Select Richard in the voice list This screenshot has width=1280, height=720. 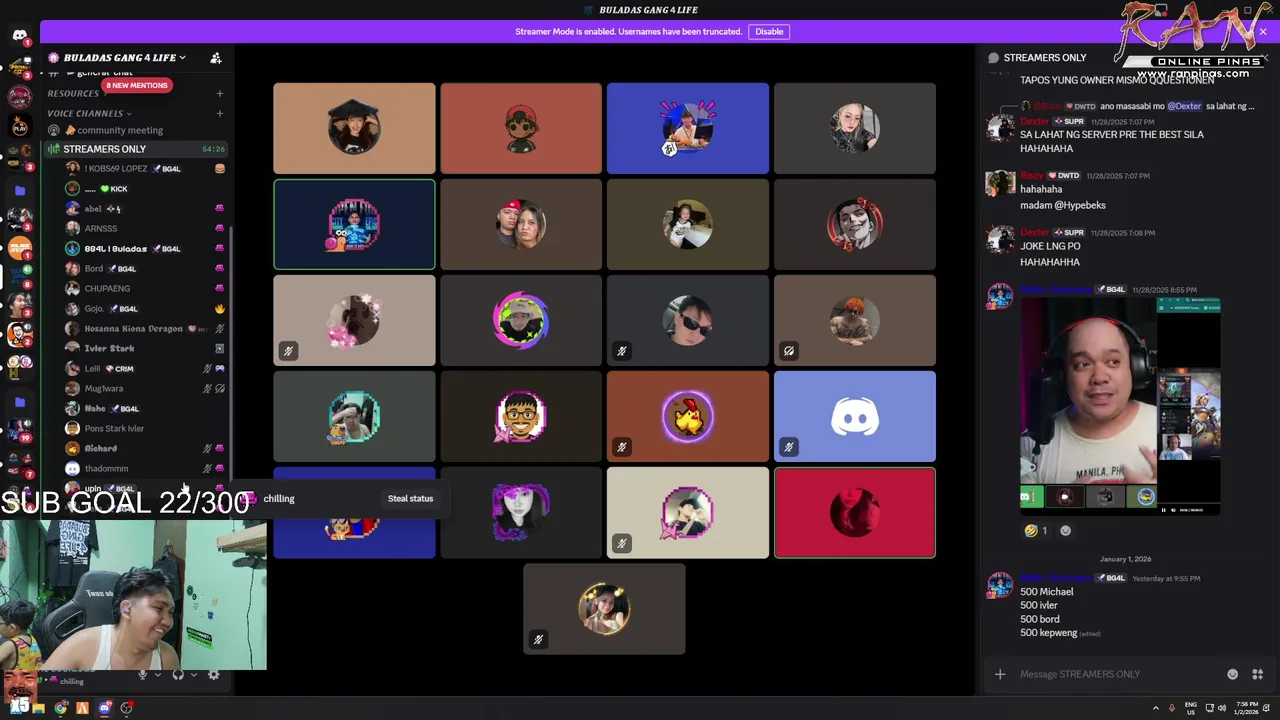(x=146, y=448)
